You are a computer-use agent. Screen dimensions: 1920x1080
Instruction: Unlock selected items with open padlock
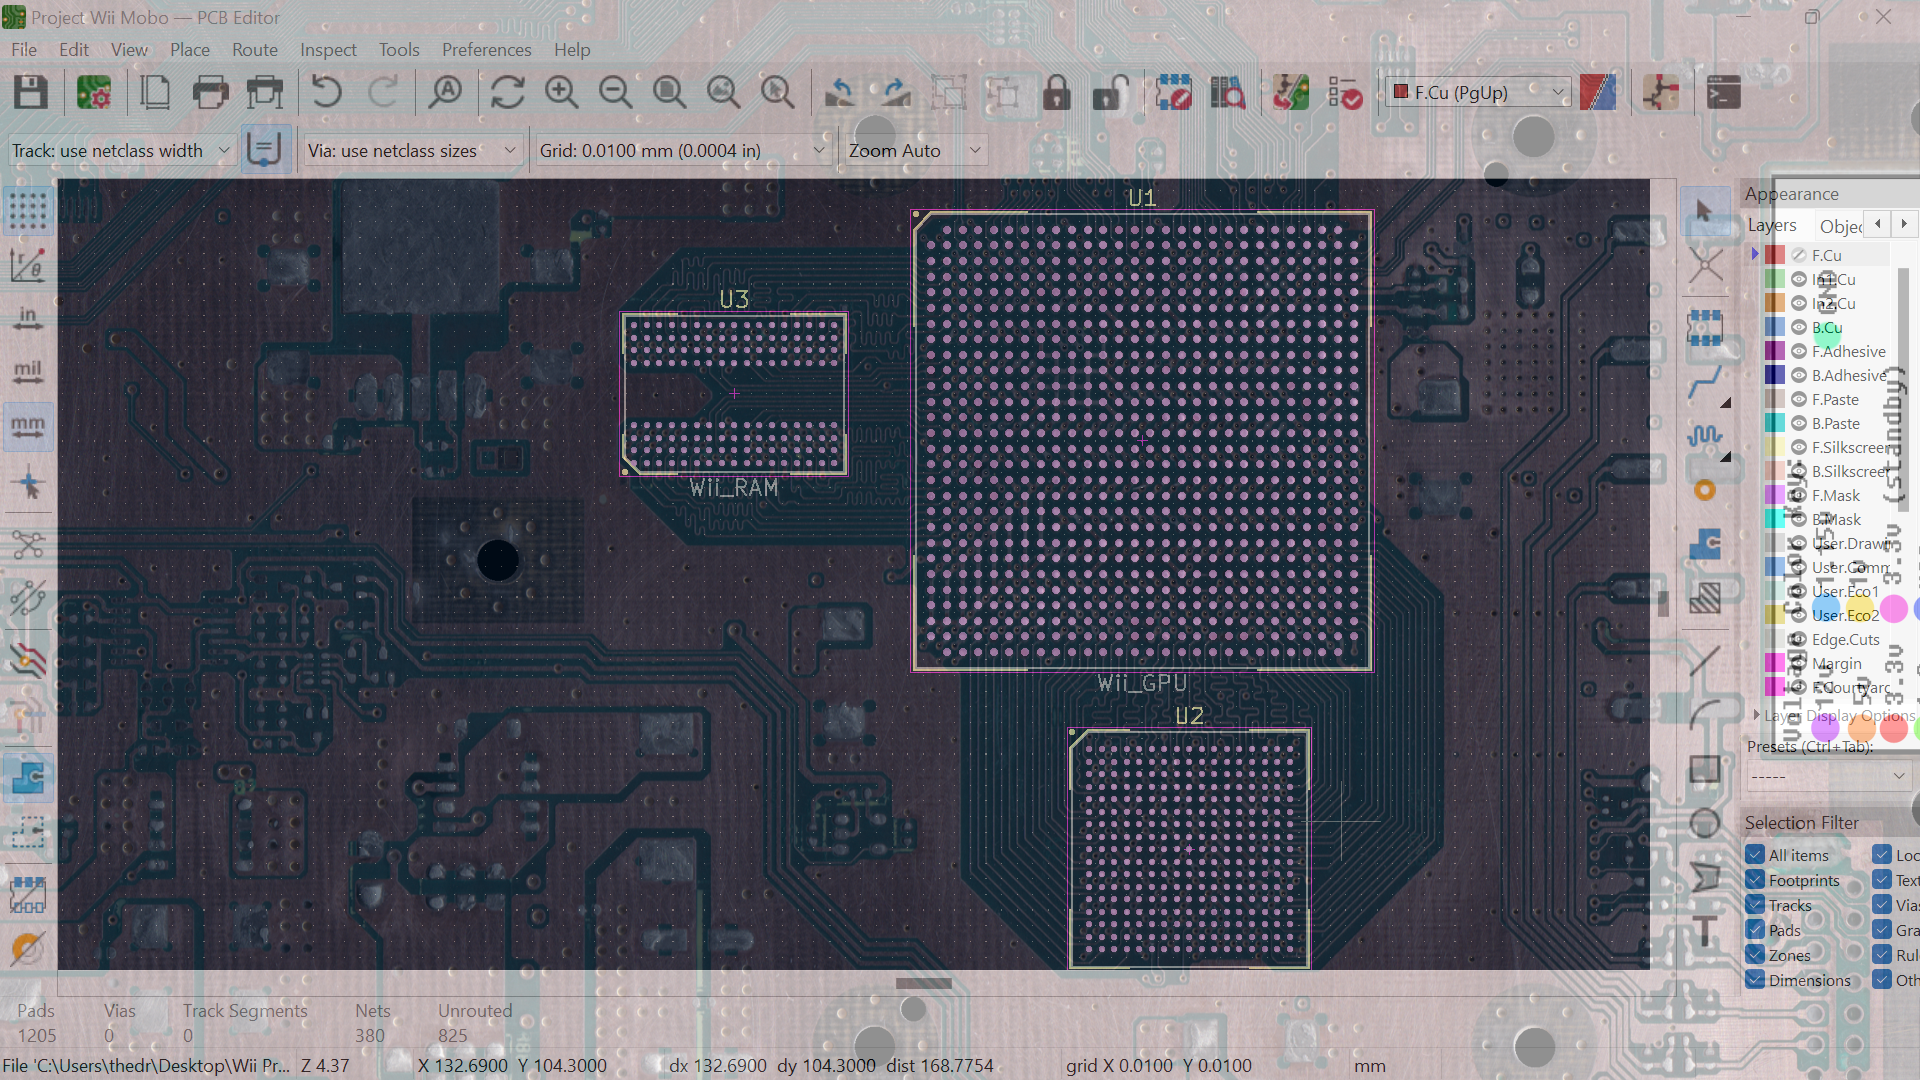coord(1111,92)
